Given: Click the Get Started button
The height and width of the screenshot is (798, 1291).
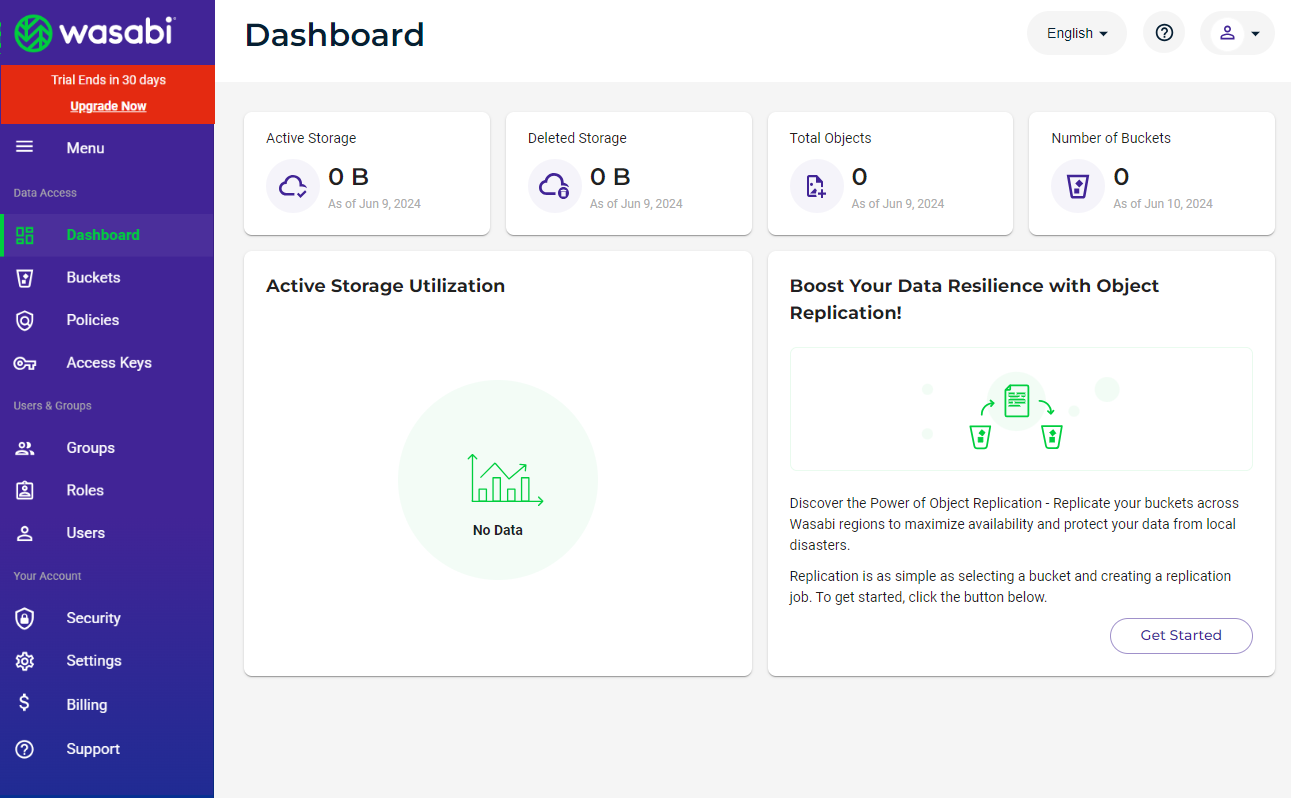Looking at the screenshot, I should click(x=1181, y=636).
